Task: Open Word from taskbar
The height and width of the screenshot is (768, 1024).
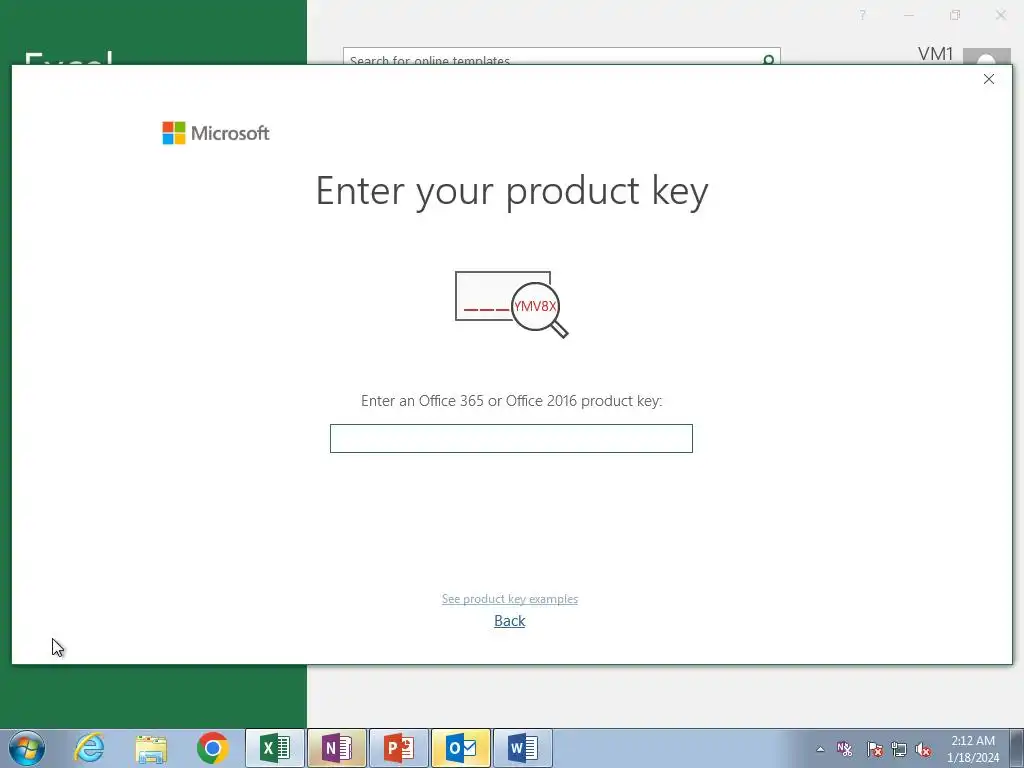Action: click(x=522, y=748)
